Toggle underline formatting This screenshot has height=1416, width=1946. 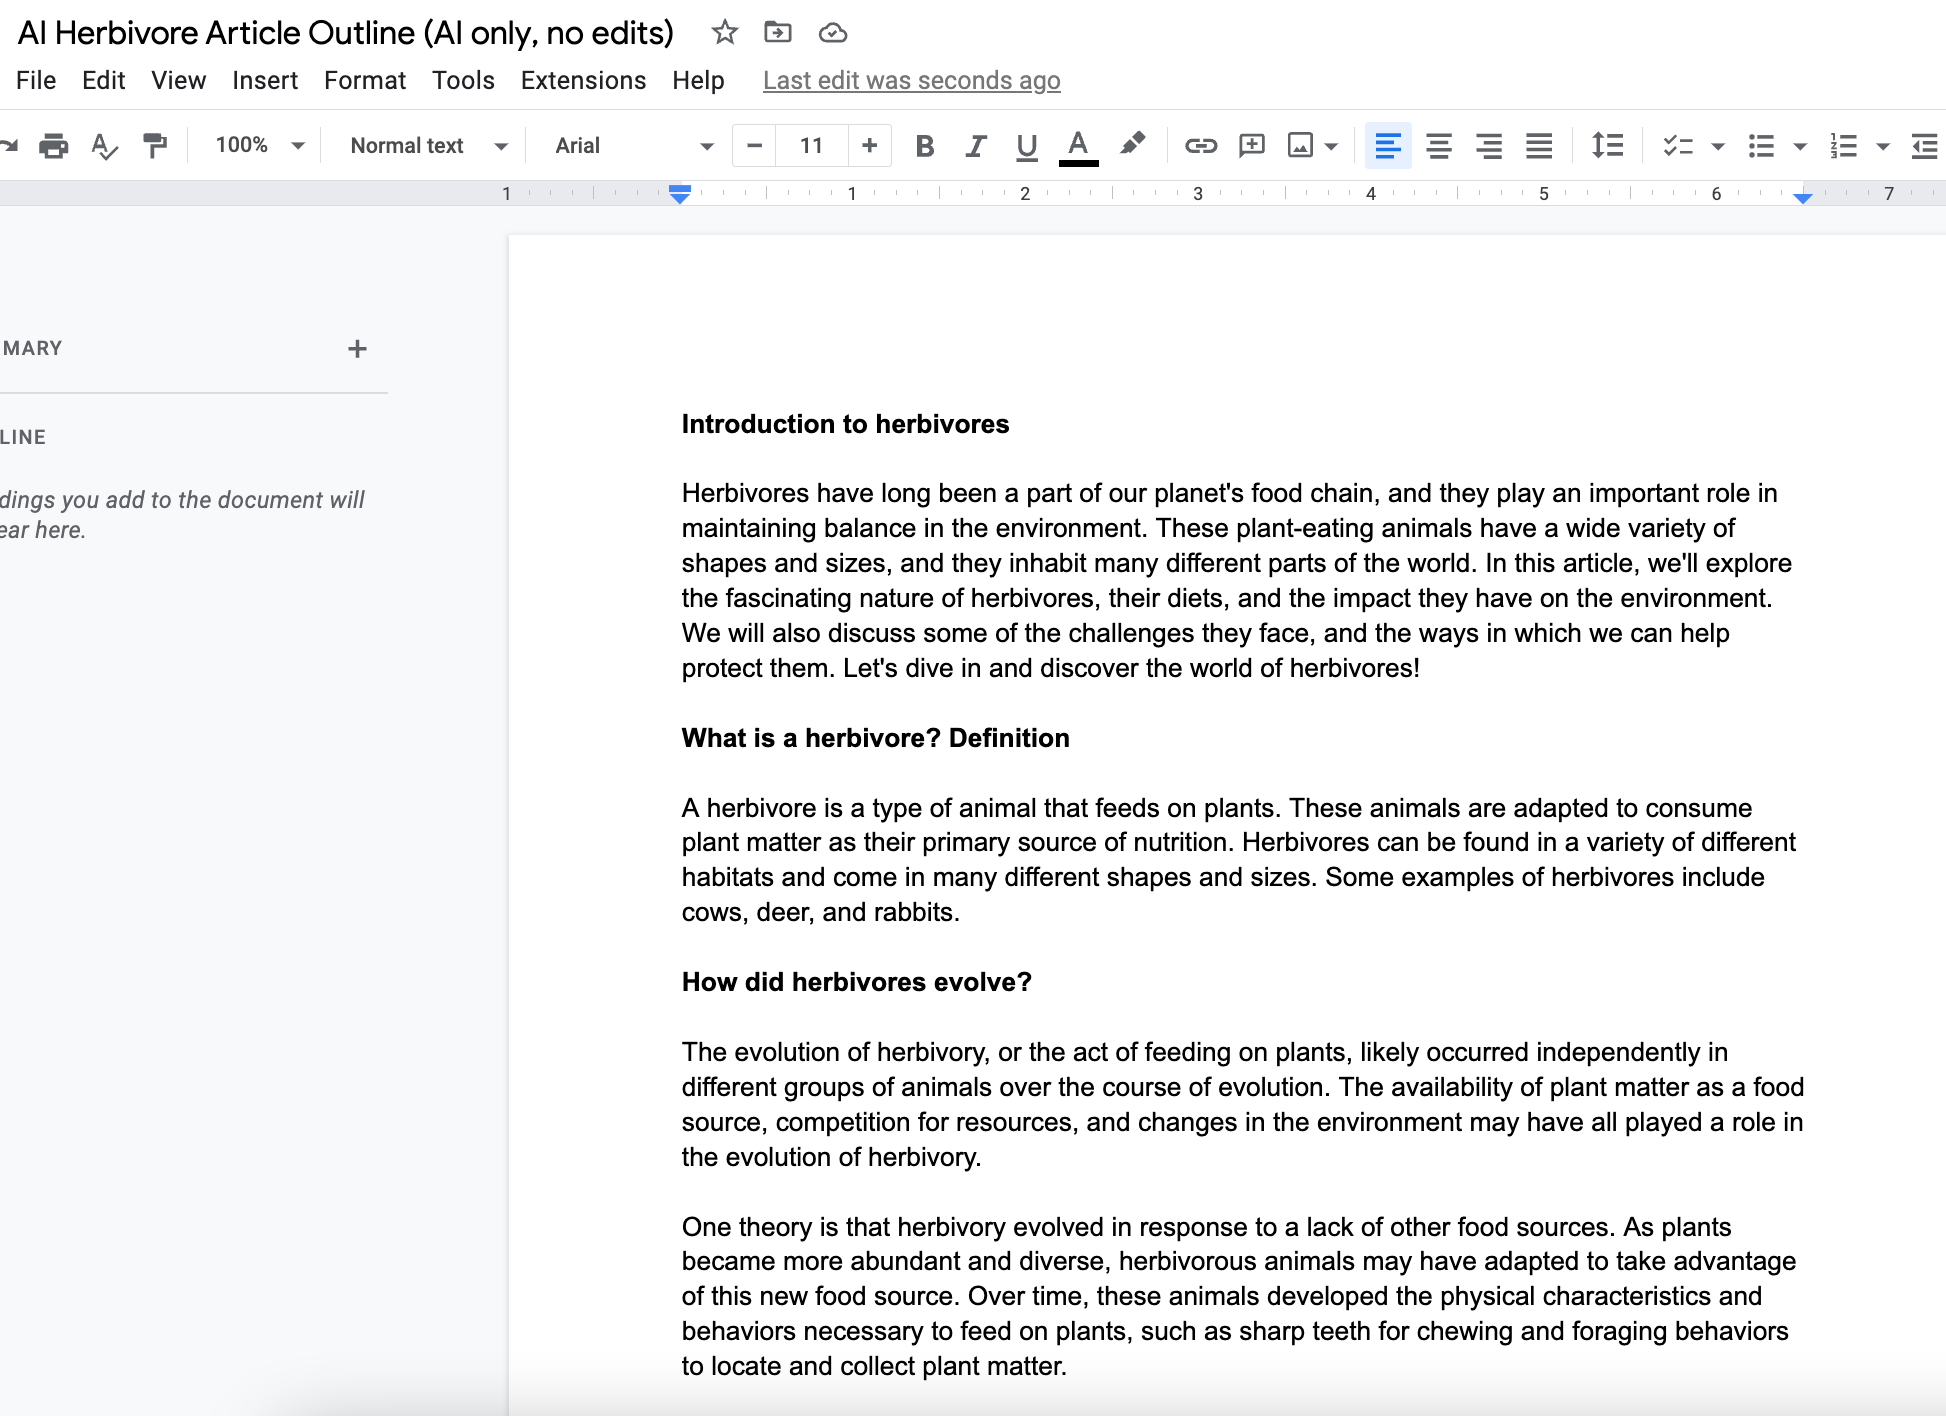[1026, 146]
